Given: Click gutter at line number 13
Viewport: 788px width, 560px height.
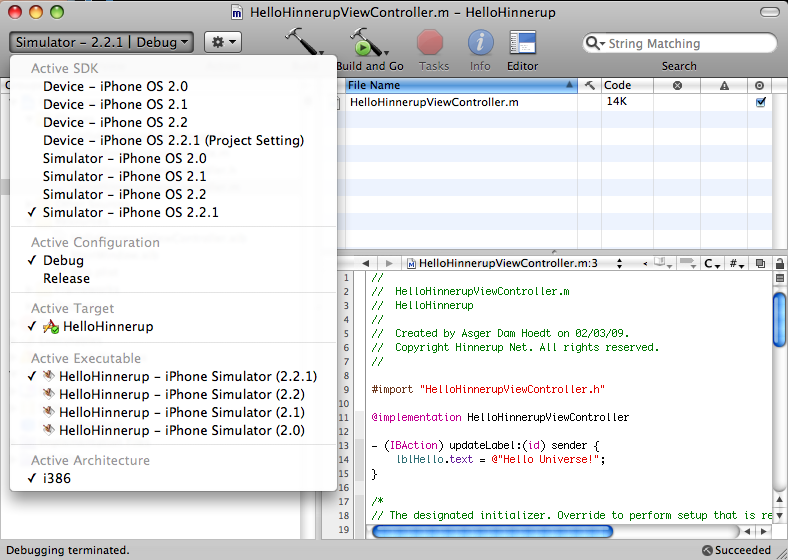Looking at the screenshot, I should pyautogui.click(x=344, y=445).
